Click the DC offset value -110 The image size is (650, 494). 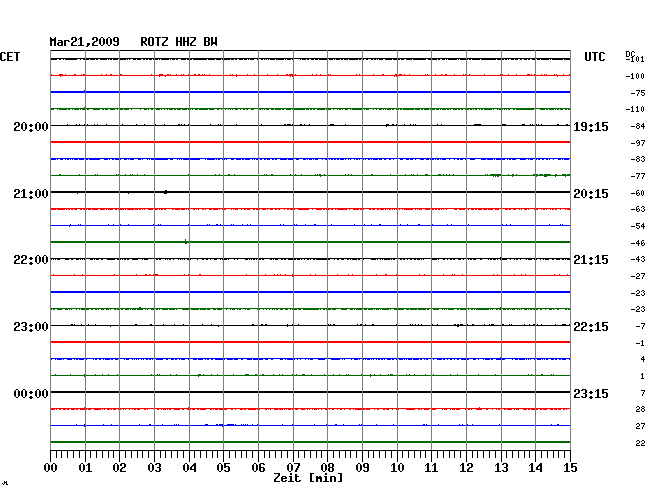click(x=635, y=109)
